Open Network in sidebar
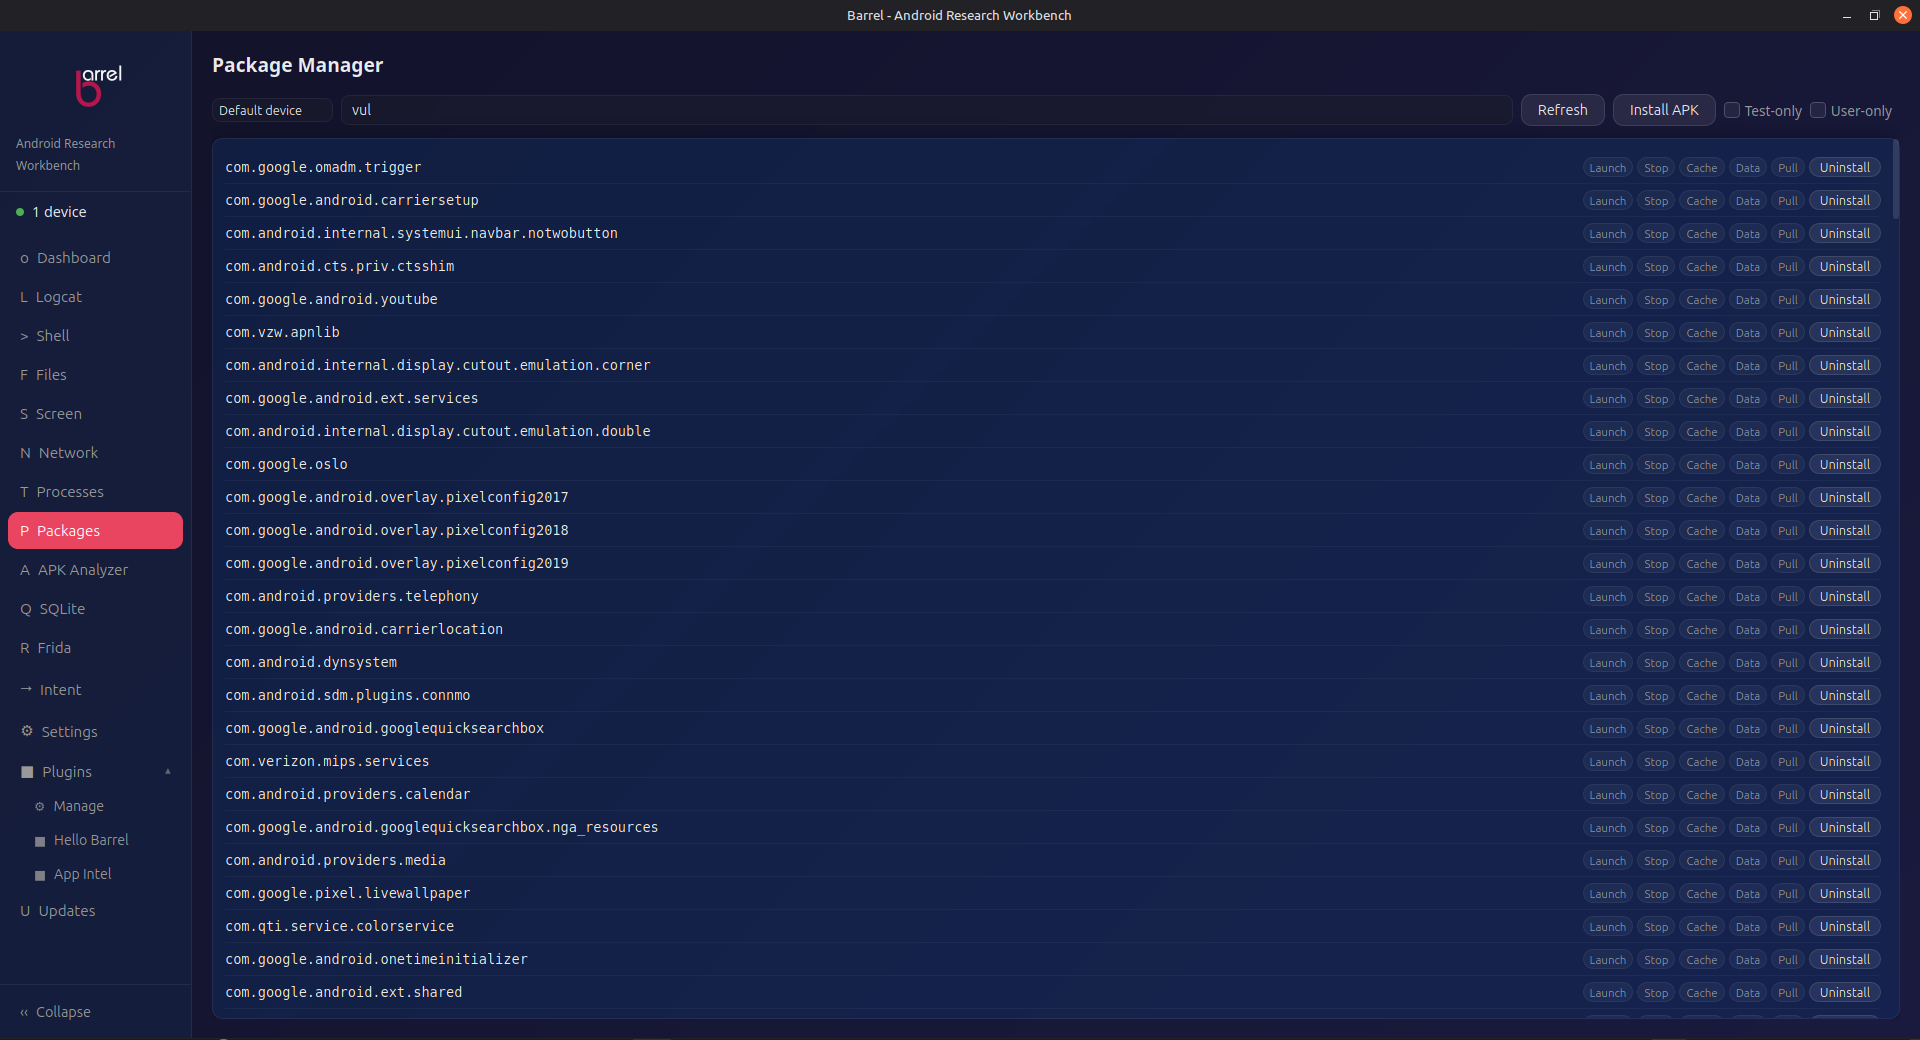Viewport: 1920px width, 1040px height. pos(95,453)
